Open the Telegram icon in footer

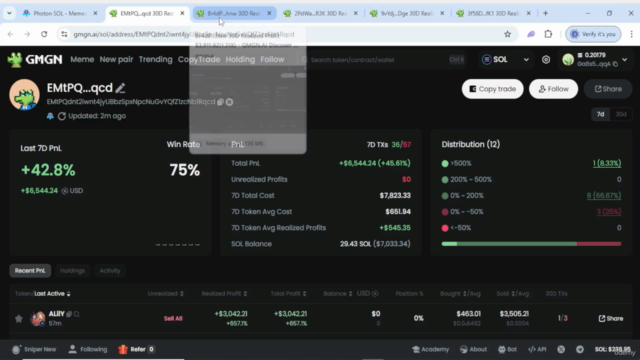pos(580,349)
